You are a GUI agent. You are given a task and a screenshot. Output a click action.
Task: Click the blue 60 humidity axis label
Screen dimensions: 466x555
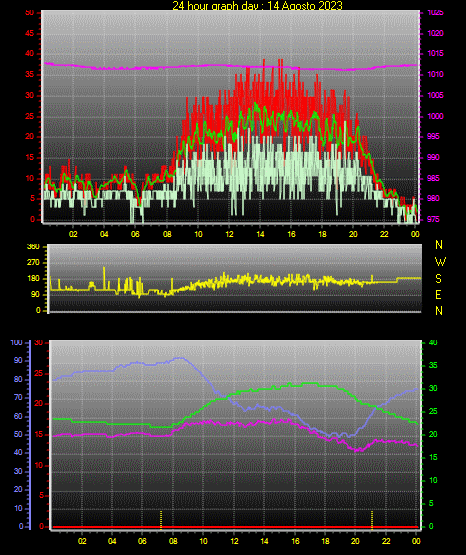click(x=18, y=416)
